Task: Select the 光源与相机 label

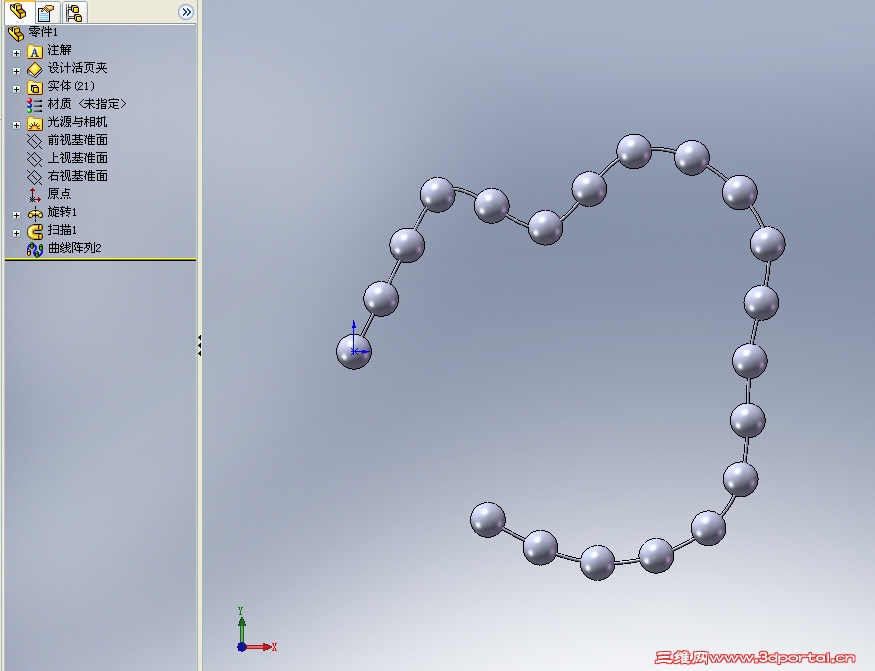Action: (78, 122)
